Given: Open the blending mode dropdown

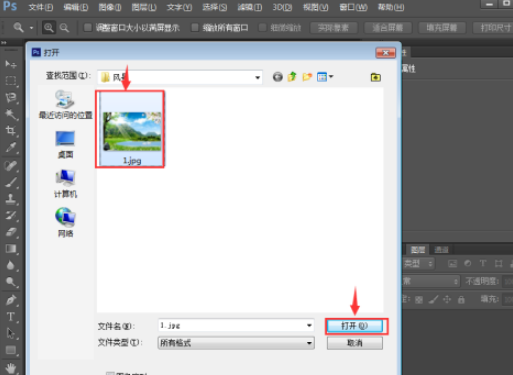Looking at the screenshot, I should point(431,282).
